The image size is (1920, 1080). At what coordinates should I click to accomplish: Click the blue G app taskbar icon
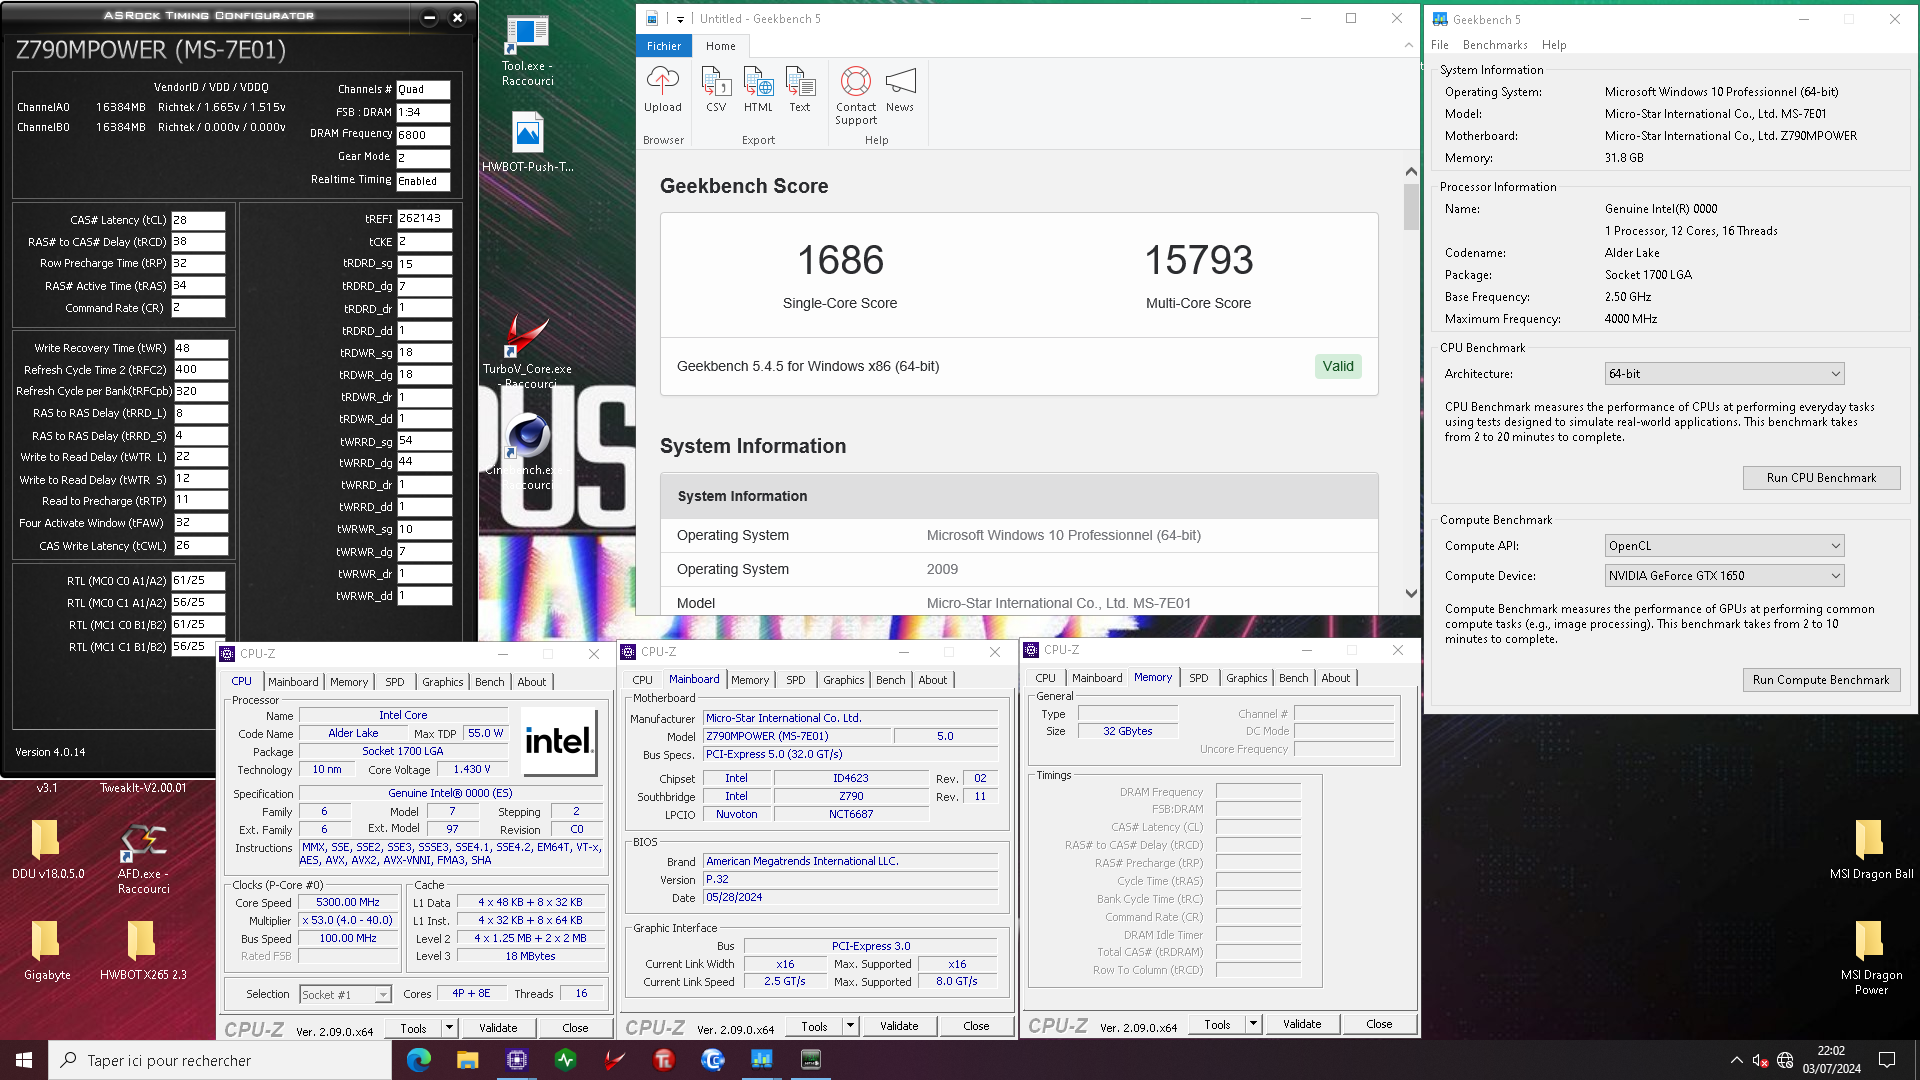tap(713, 1059)
